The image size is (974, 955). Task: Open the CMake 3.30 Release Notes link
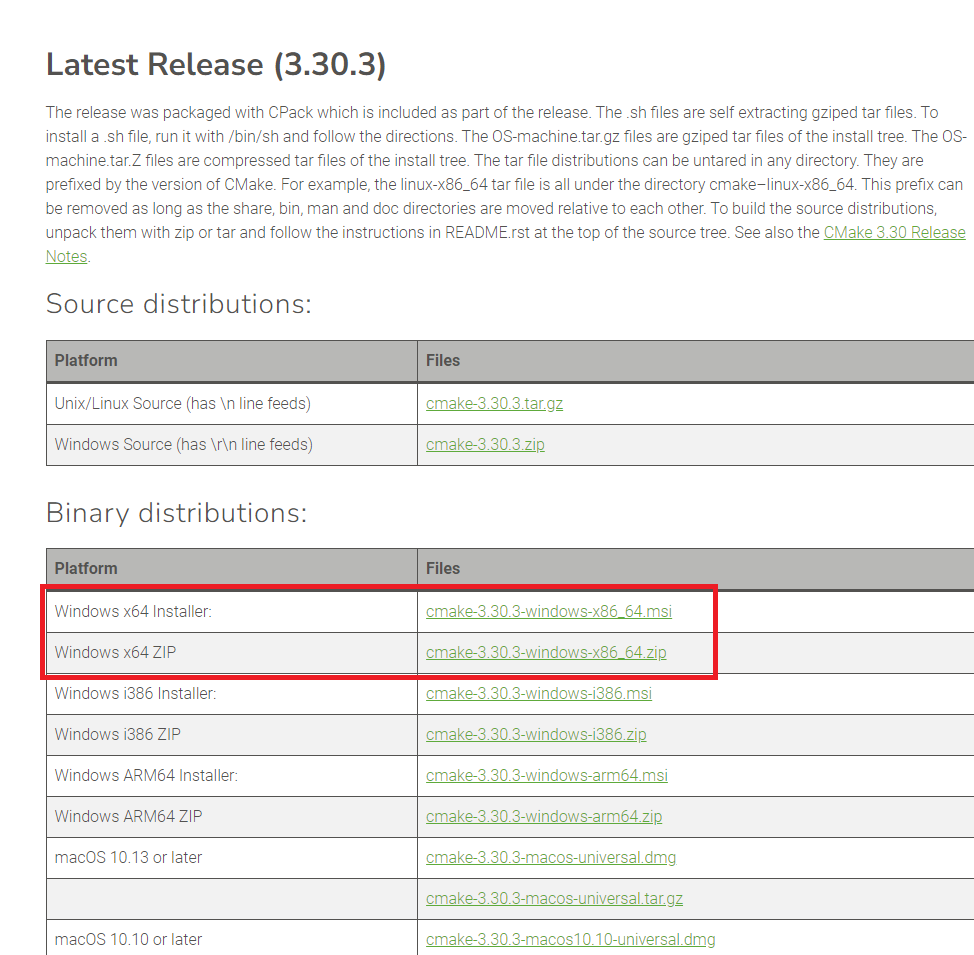[894, 232]
